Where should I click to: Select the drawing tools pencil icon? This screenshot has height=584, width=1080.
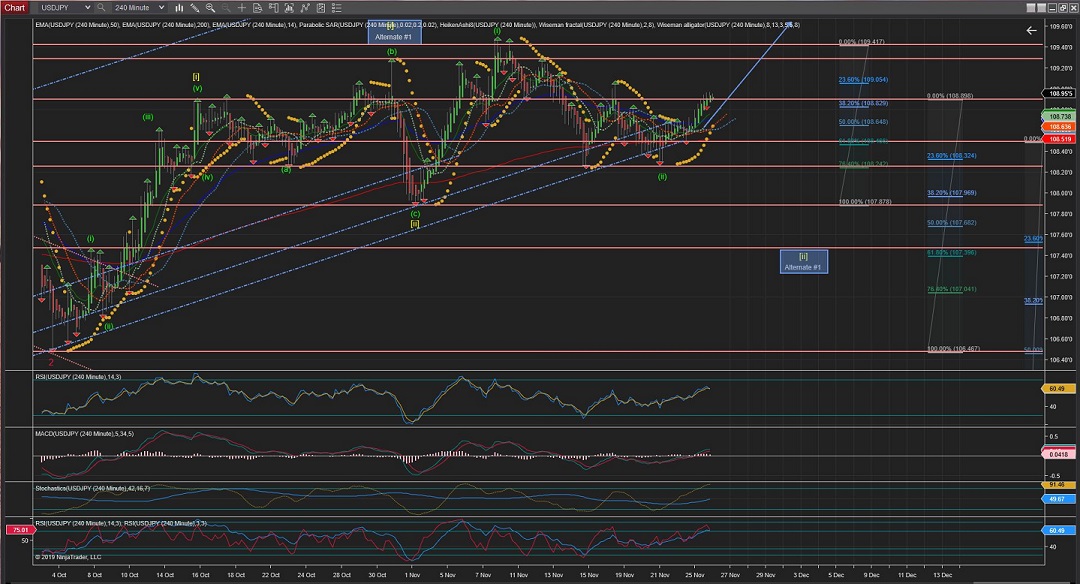click(x=194, y=7)
